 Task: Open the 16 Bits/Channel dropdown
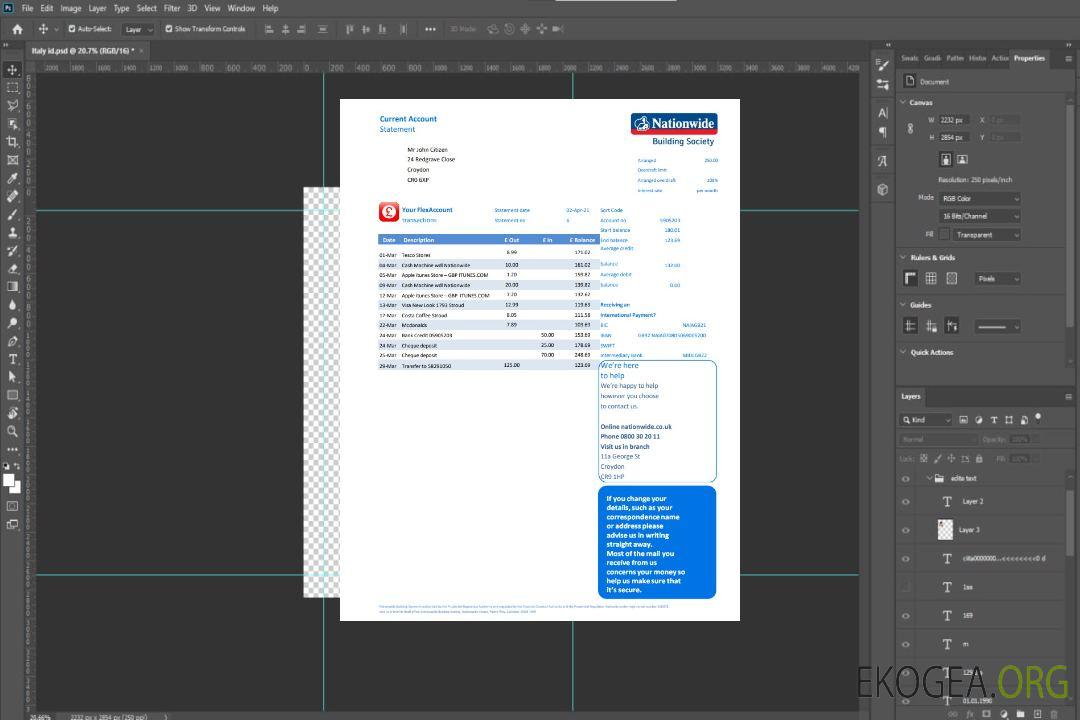pyautogui.click(x=979, y=216)
